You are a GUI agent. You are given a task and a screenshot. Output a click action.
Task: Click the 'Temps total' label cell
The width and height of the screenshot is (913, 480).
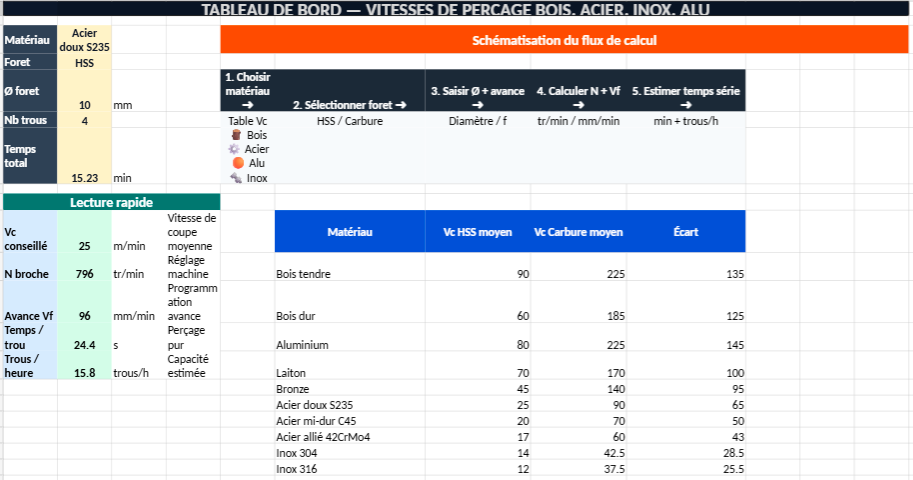30,156
